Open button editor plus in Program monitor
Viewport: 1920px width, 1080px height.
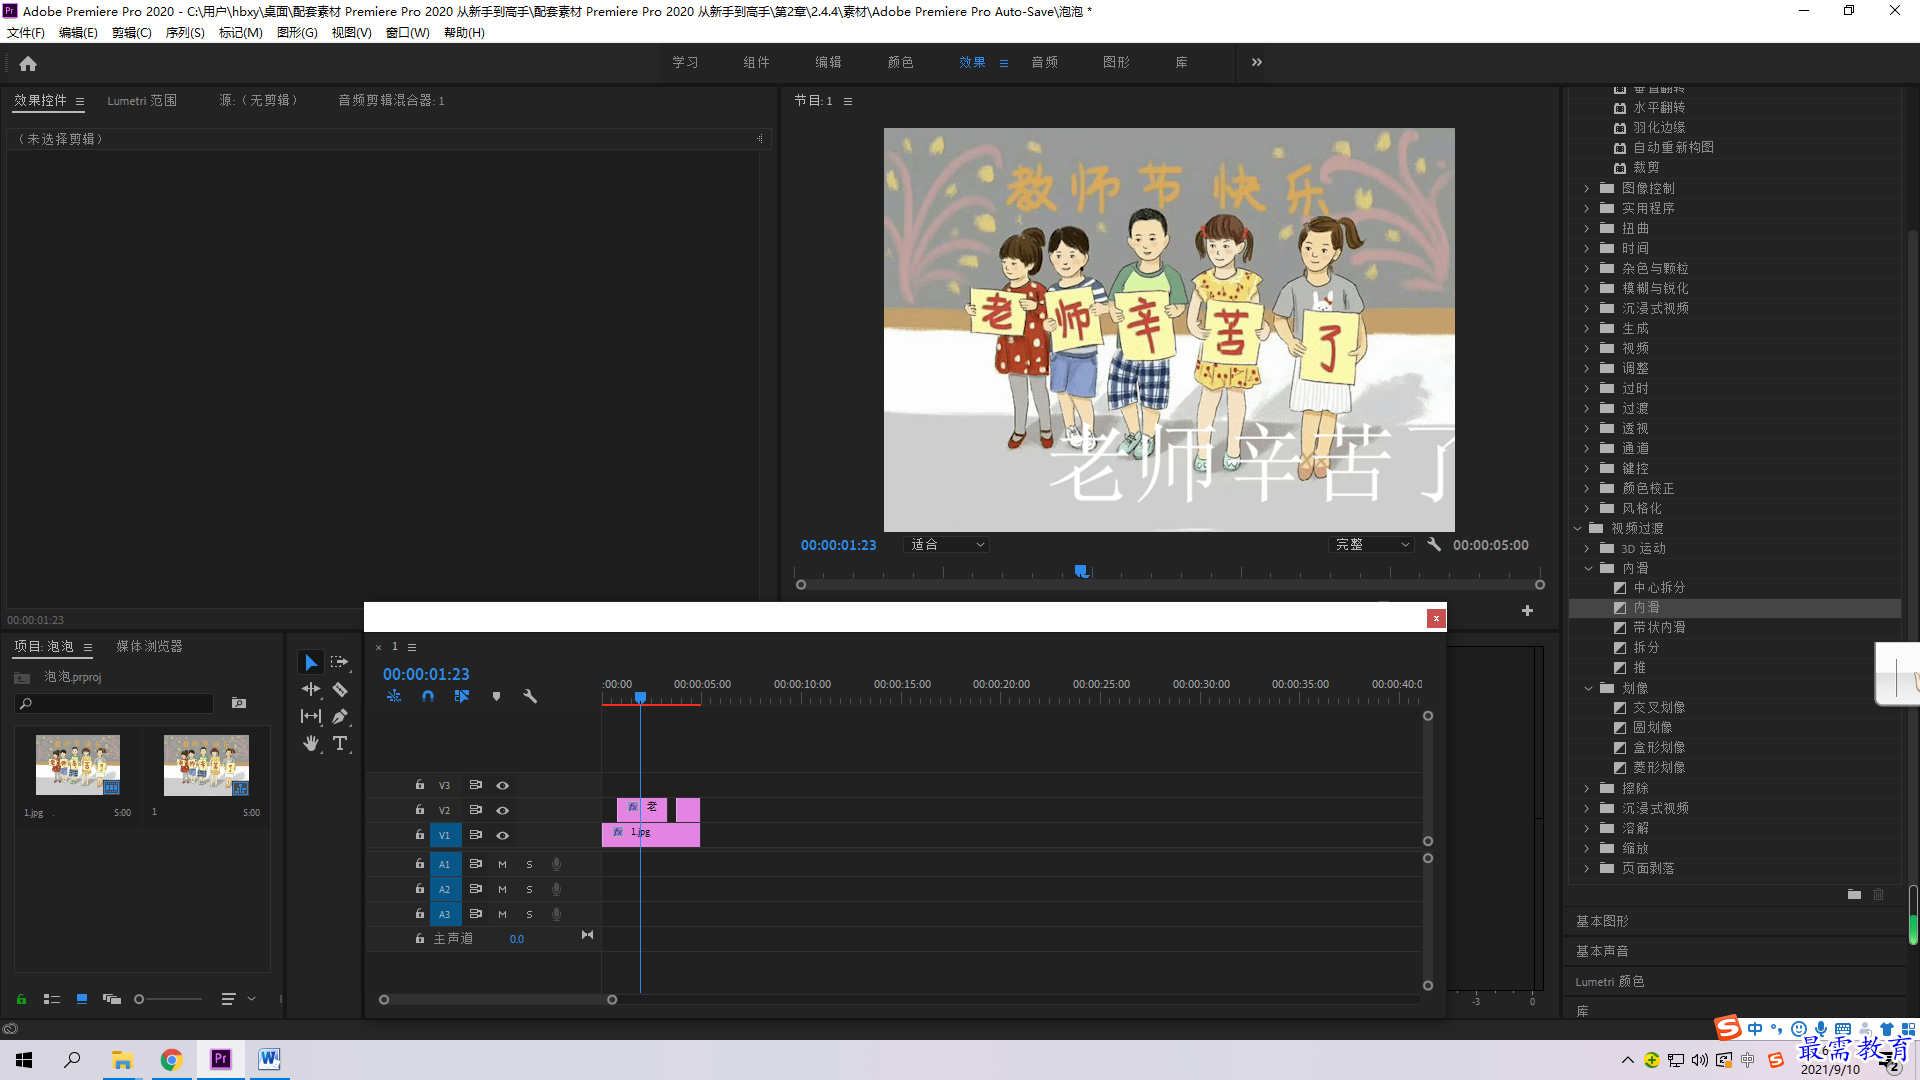pyautogui.click(x=1527, y=610)
